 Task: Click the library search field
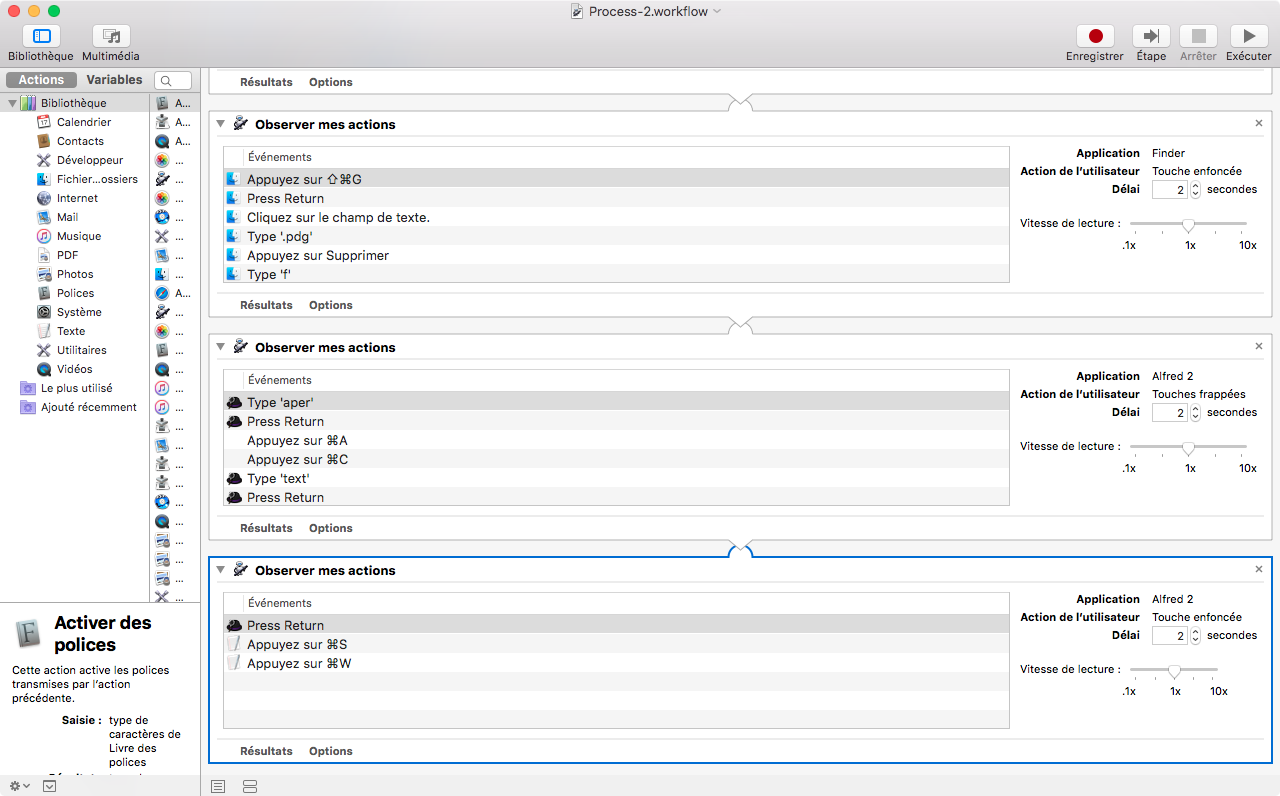click(x=174, y=81)
